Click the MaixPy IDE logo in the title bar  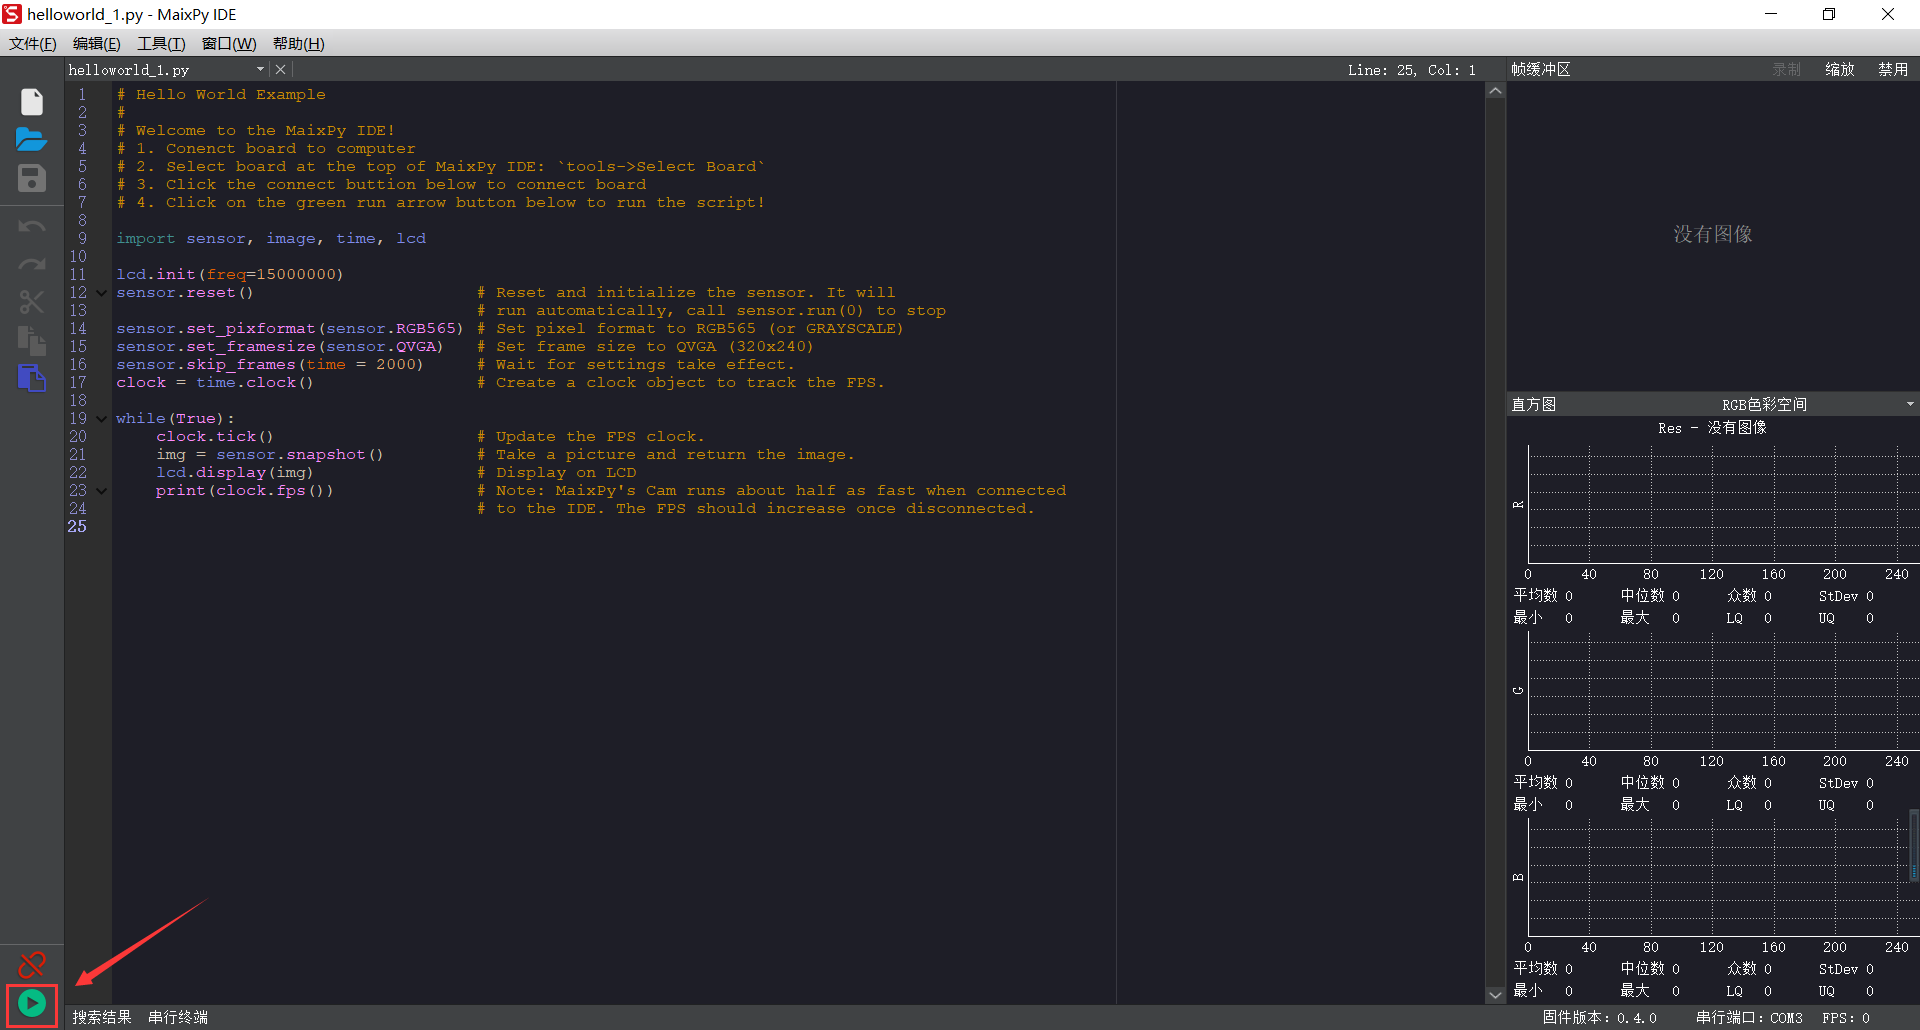coord(12,14)
